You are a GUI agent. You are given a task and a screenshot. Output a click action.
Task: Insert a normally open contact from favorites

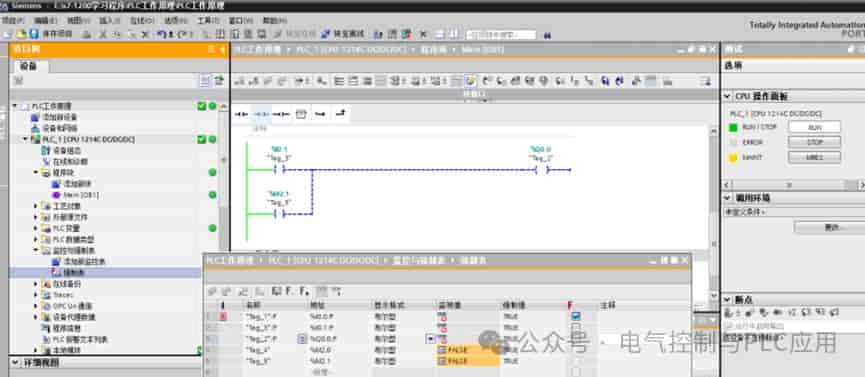click(241, 114)
